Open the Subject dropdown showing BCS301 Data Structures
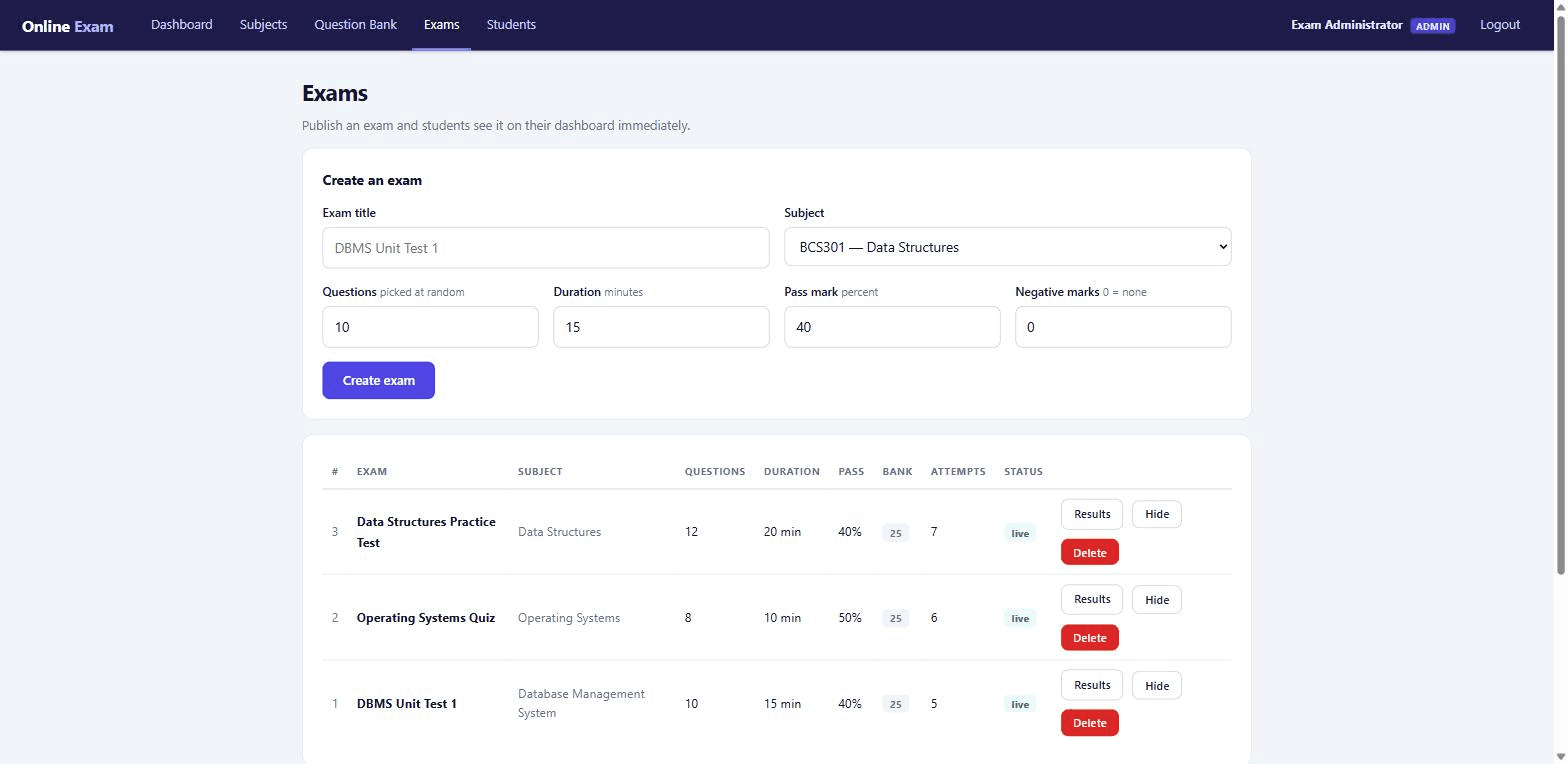The image size is (1568, 764). pos(1007,247)
